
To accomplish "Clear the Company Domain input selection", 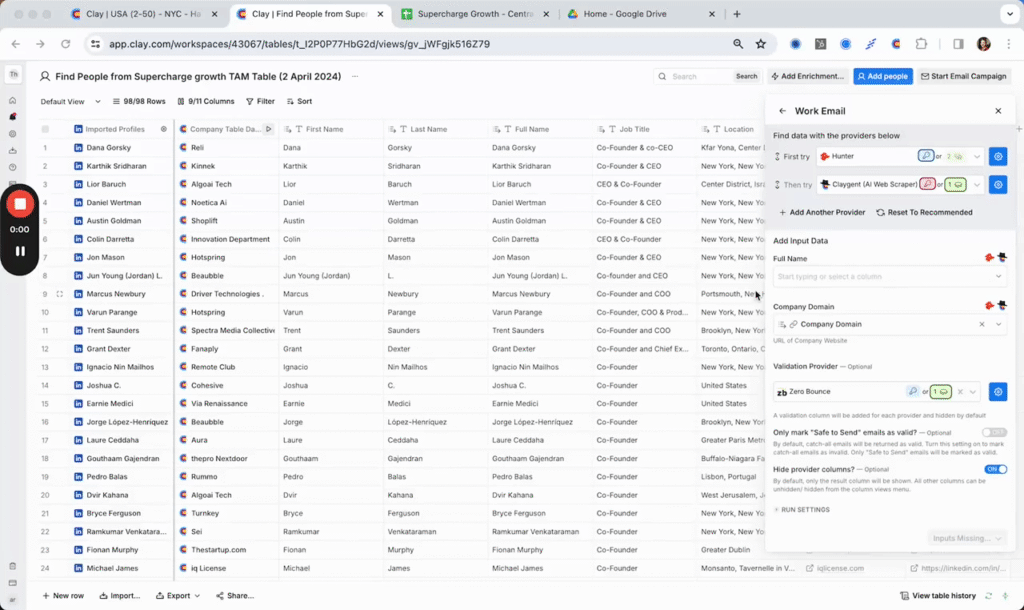I will (981, 324).
